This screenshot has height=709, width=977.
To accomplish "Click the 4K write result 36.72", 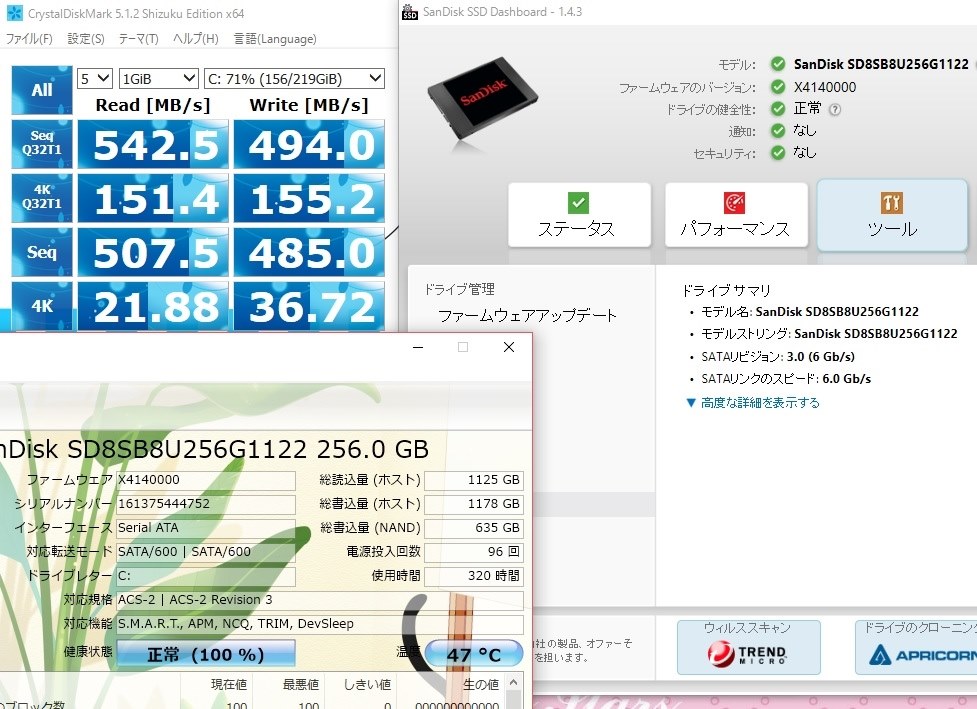I will 309,307.
